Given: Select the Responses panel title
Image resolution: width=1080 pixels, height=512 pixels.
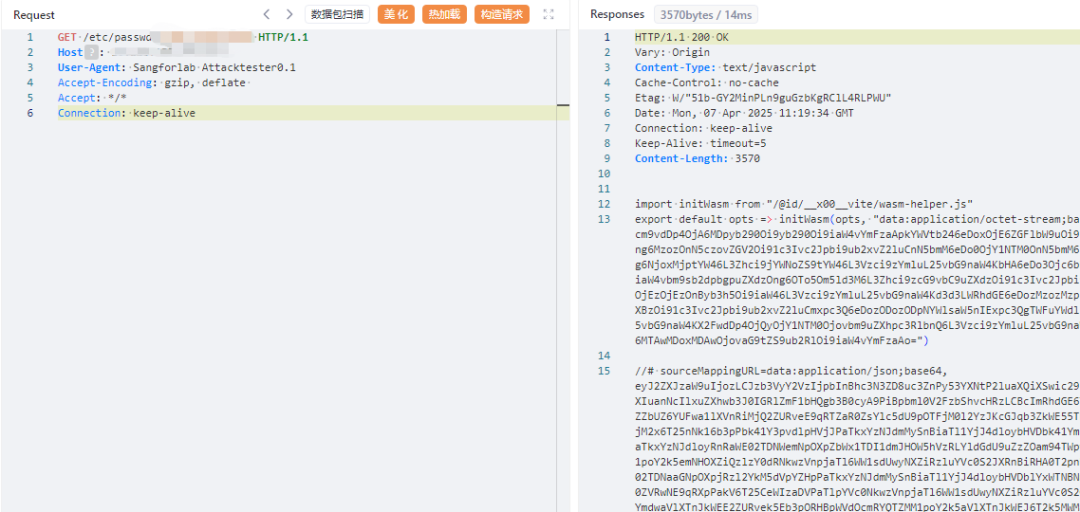Looking at the screenshot, I should coord(617,14).
